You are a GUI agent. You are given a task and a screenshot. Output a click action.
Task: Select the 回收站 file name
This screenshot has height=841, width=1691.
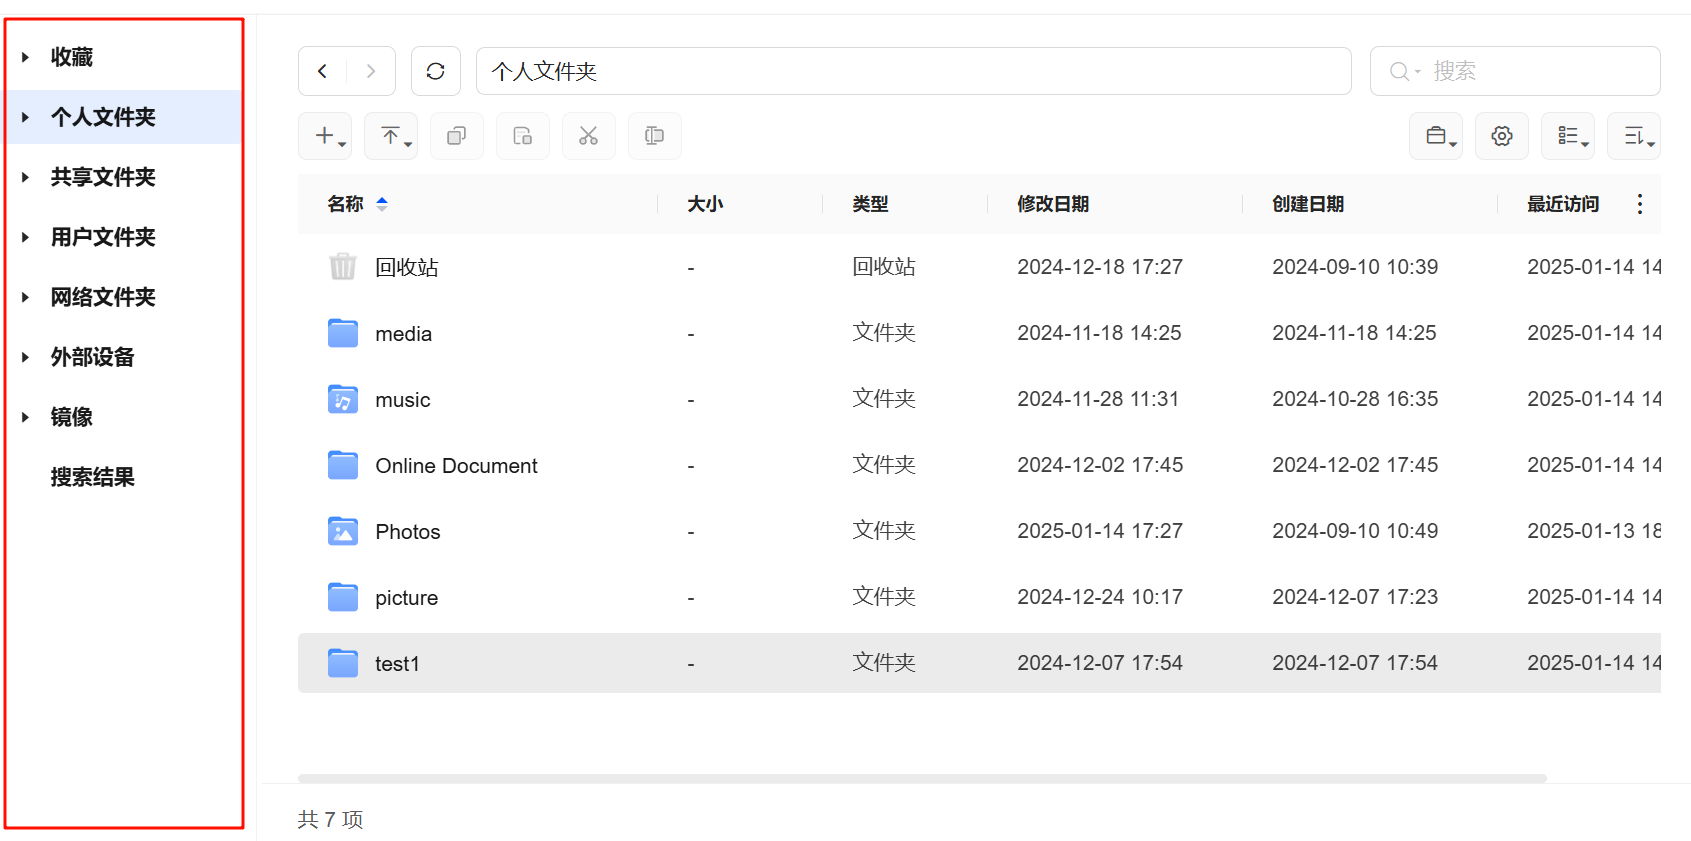407,267
